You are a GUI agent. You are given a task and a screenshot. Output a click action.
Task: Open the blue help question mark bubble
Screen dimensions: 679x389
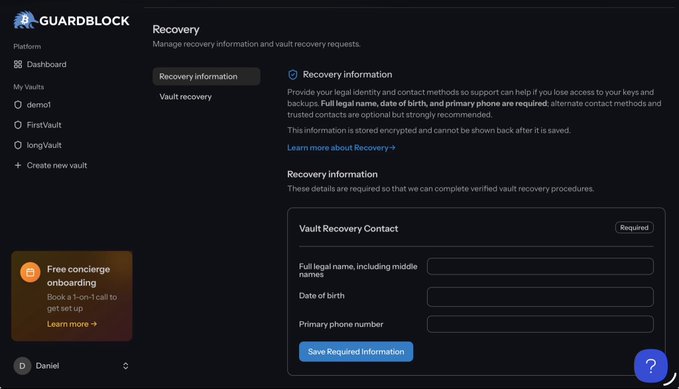[651, 366]
